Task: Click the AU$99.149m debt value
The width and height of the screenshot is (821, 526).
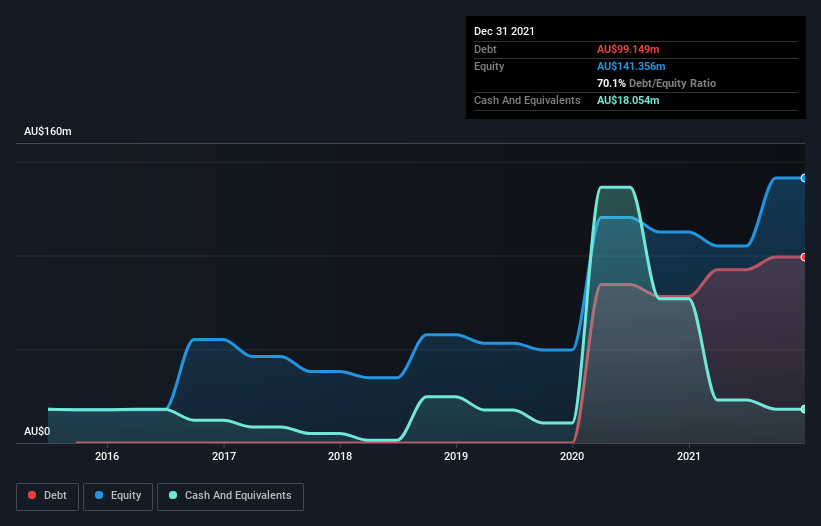Action: coord(628,49)
